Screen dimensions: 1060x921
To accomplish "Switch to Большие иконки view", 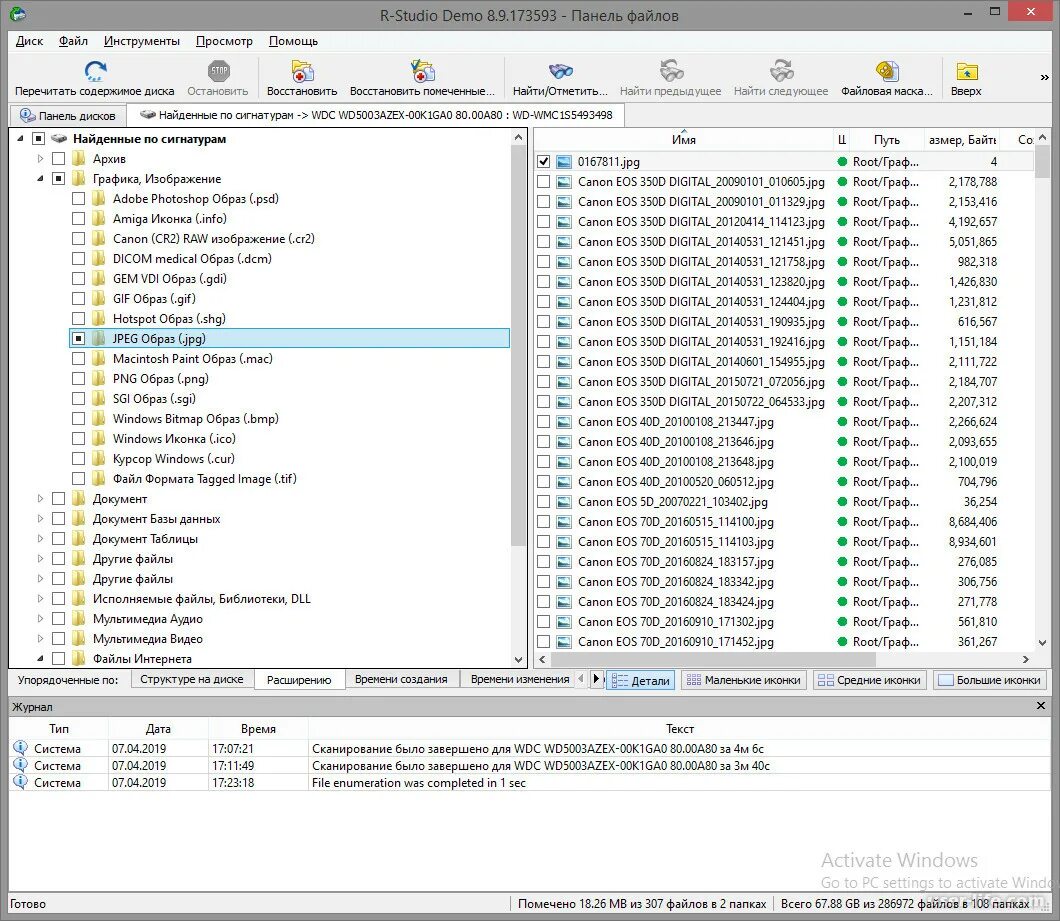I will coord(990,680).
